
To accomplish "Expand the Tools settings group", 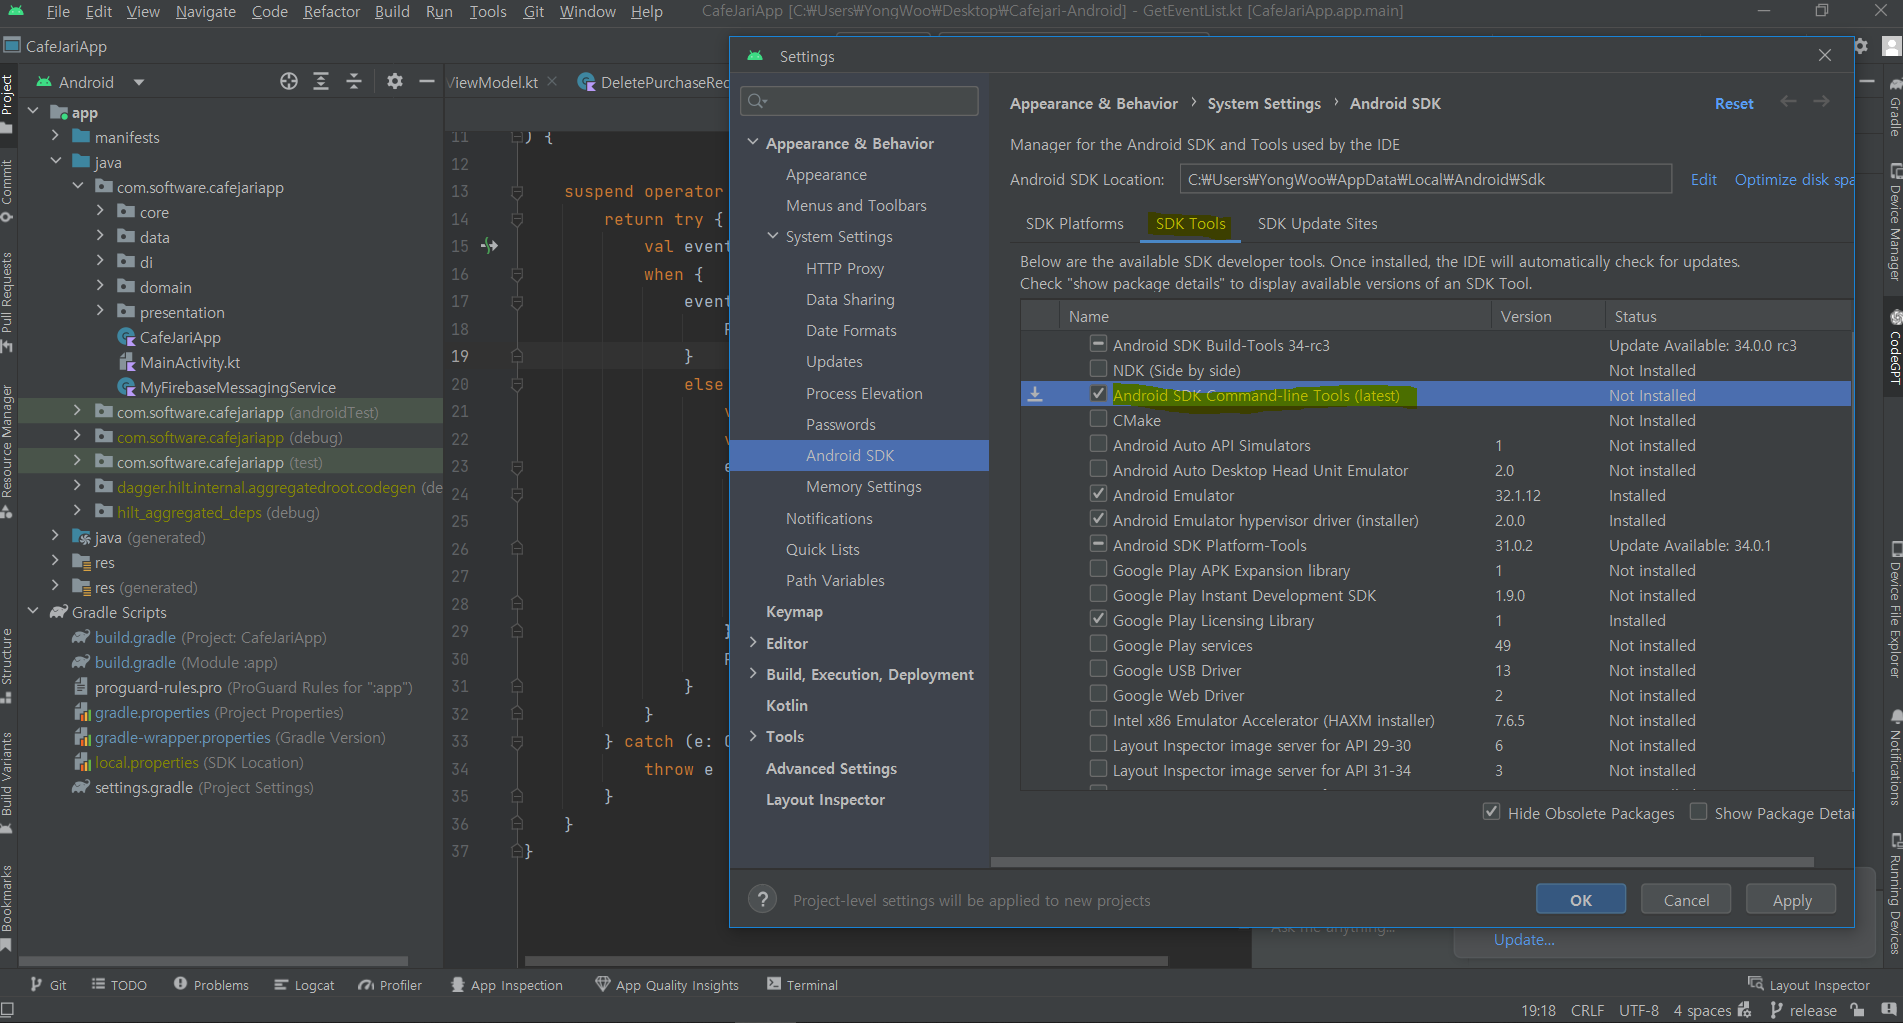I will coord(753,736).
